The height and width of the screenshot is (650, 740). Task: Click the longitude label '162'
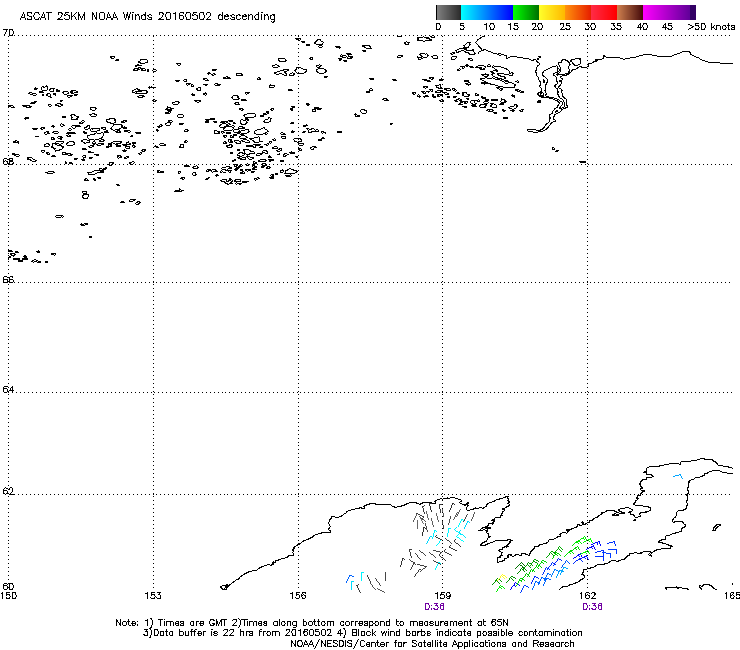(588, 596)
